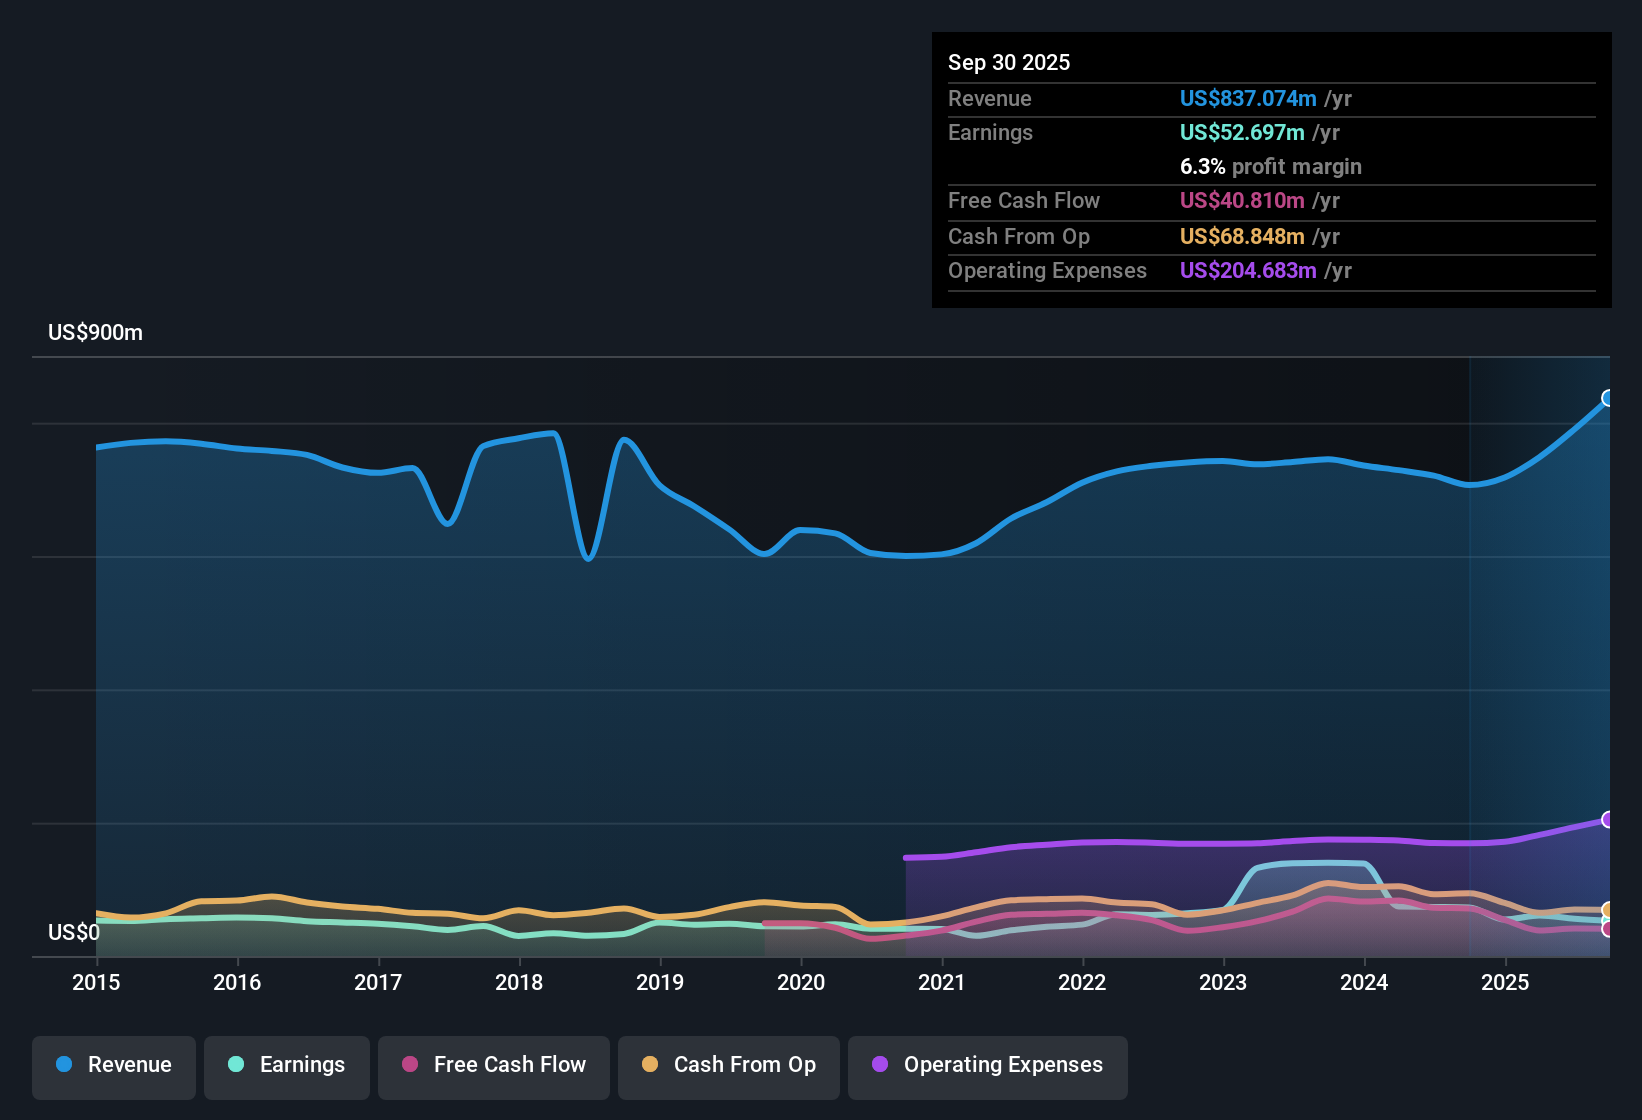
Task: Click the 2019 x-axis label
Action: tap(660, 982)
